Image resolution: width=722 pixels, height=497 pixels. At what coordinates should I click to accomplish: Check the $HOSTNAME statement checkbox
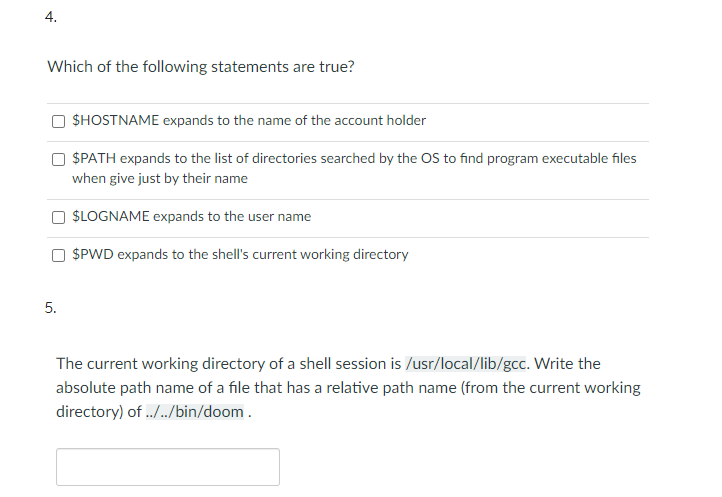(x=61, y=121)
